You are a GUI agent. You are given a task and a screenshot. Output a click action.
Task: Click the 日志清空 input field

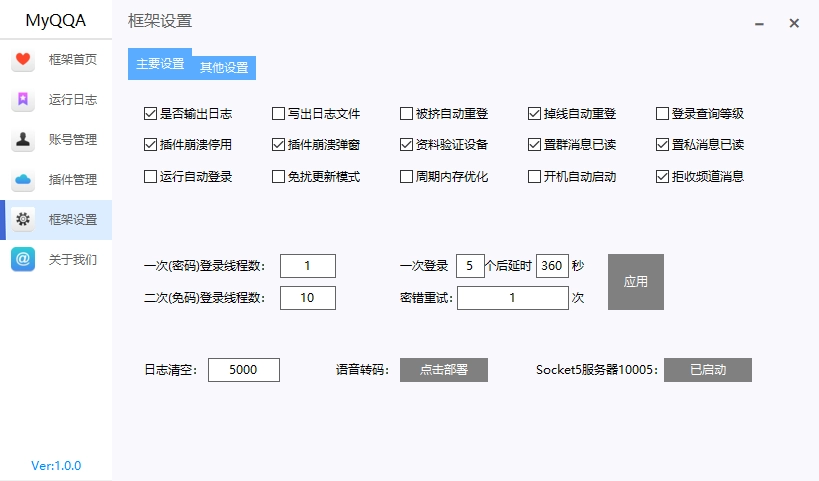point(243,370)
